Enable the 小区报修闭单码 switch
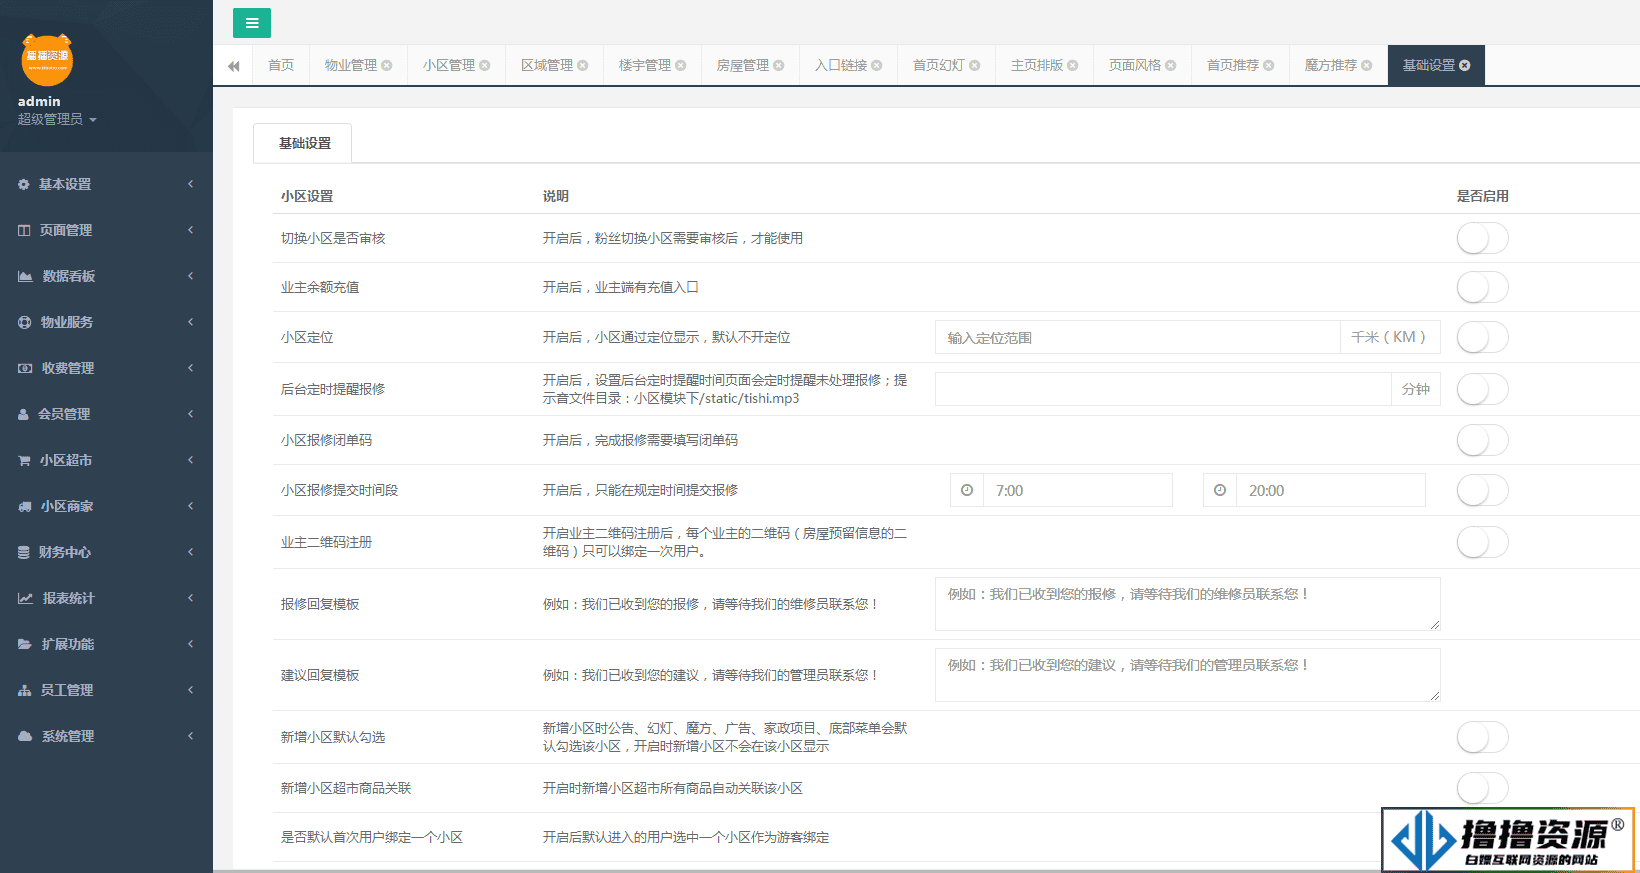Screen dimensions: 1640x873 pos(1482,440)
